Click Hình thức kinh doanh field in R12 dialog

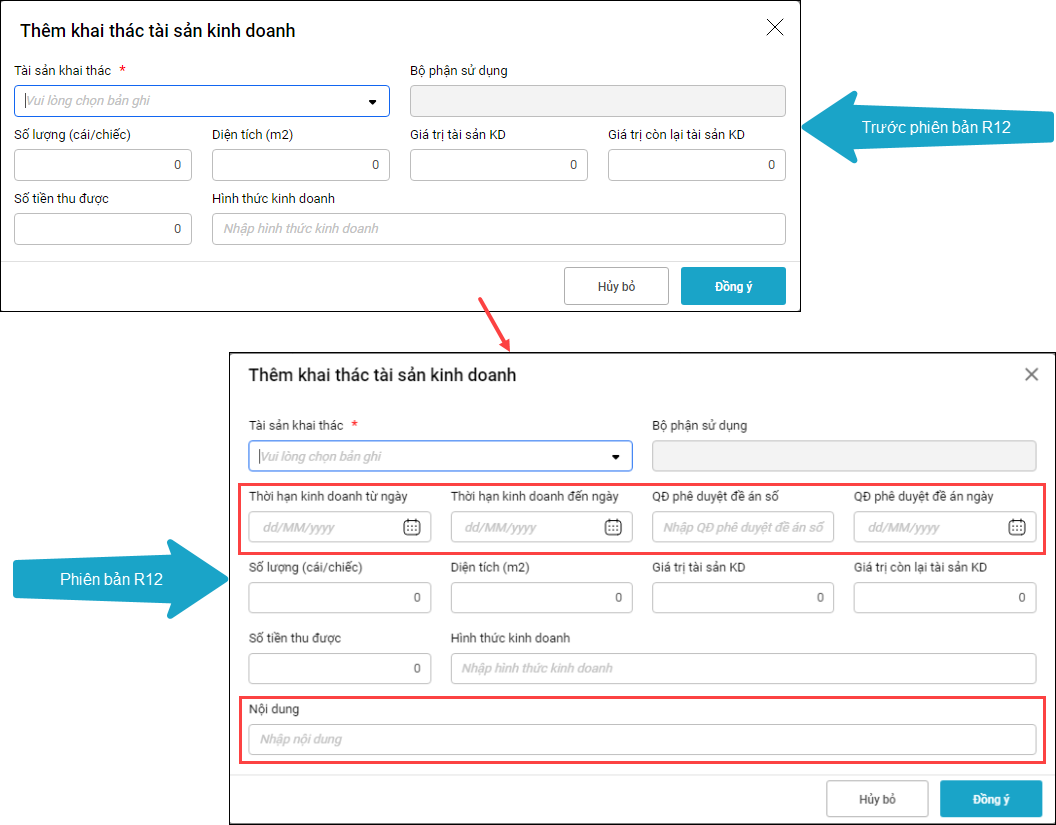tap(742, 668)
